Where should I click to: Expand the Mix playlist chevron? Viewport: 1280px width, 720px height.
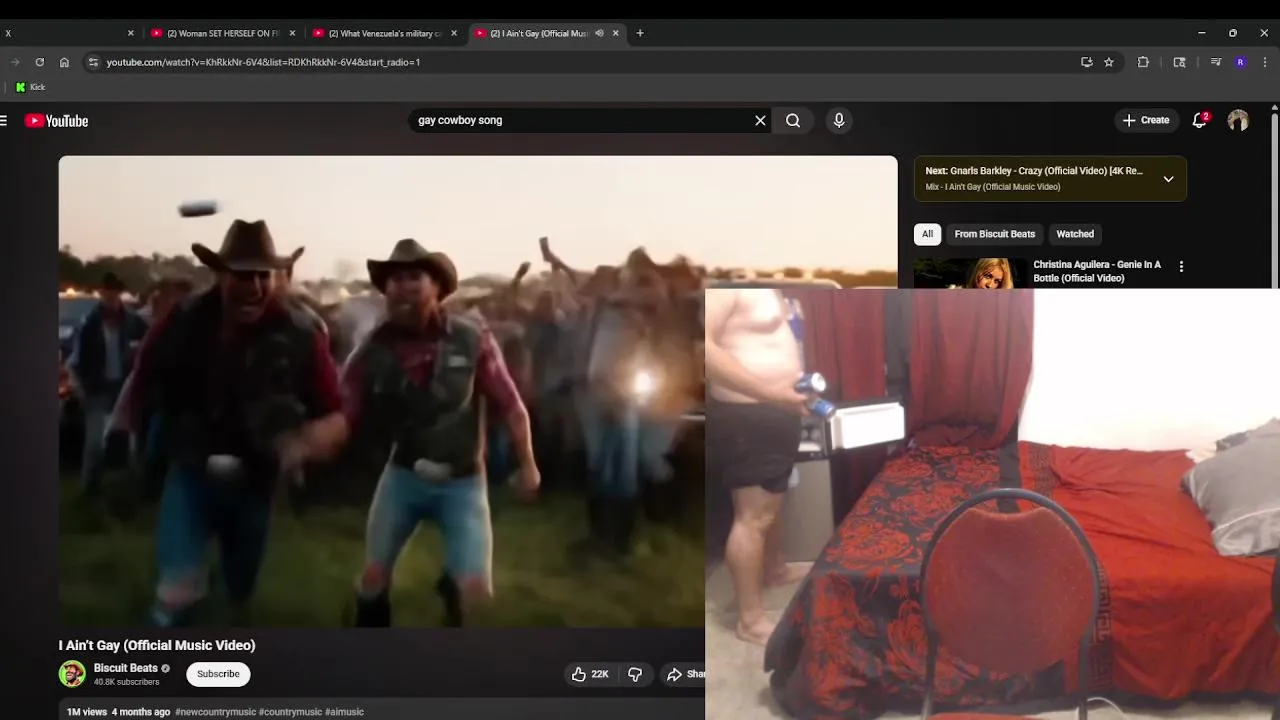point(1168,179)
